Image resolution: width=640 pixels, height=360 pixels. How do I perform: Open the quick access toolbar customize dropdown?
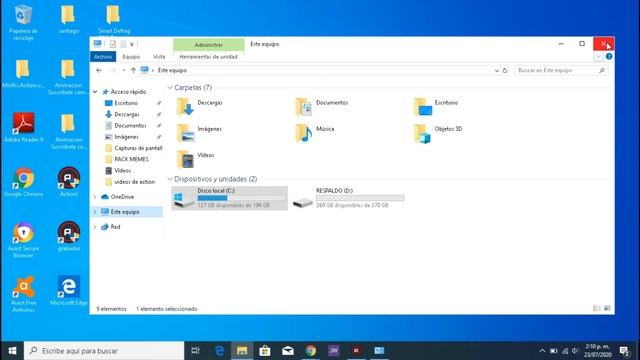click(x=132, y=44)
